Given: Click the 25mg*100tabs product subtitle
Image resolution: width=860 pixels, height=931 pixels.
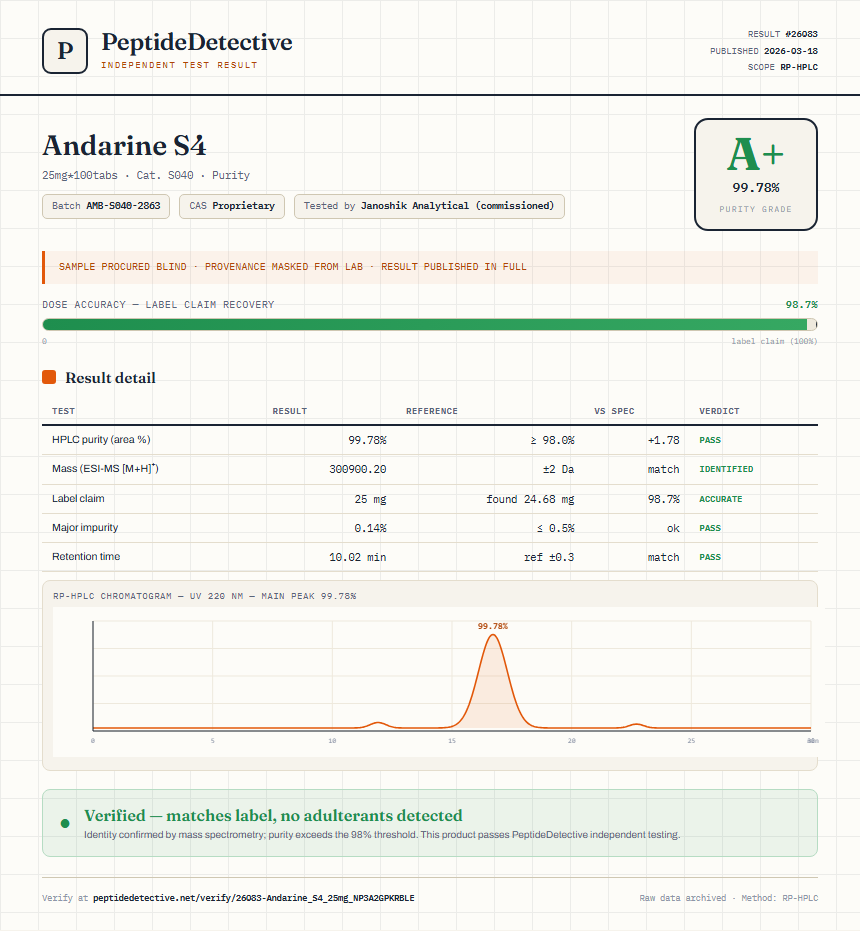Looking at the screenshot, I should click(146, 175).
